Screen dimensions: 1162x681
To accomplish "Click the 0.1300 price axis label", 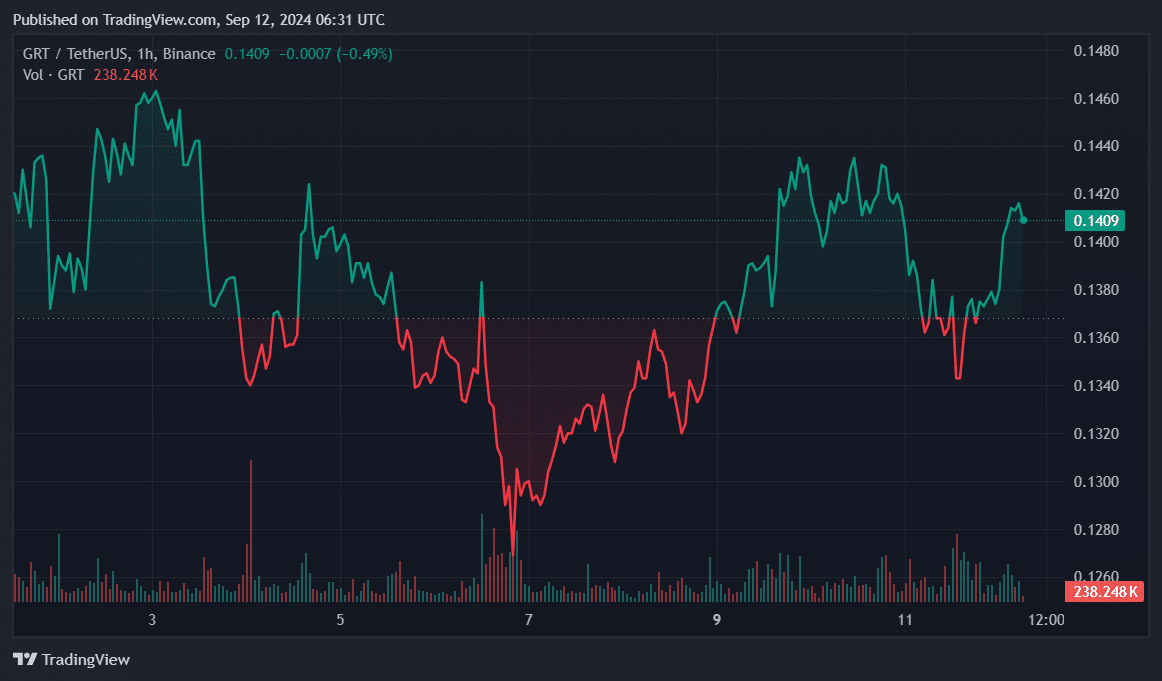I will pyautogui.click(x=1096, y=482).
